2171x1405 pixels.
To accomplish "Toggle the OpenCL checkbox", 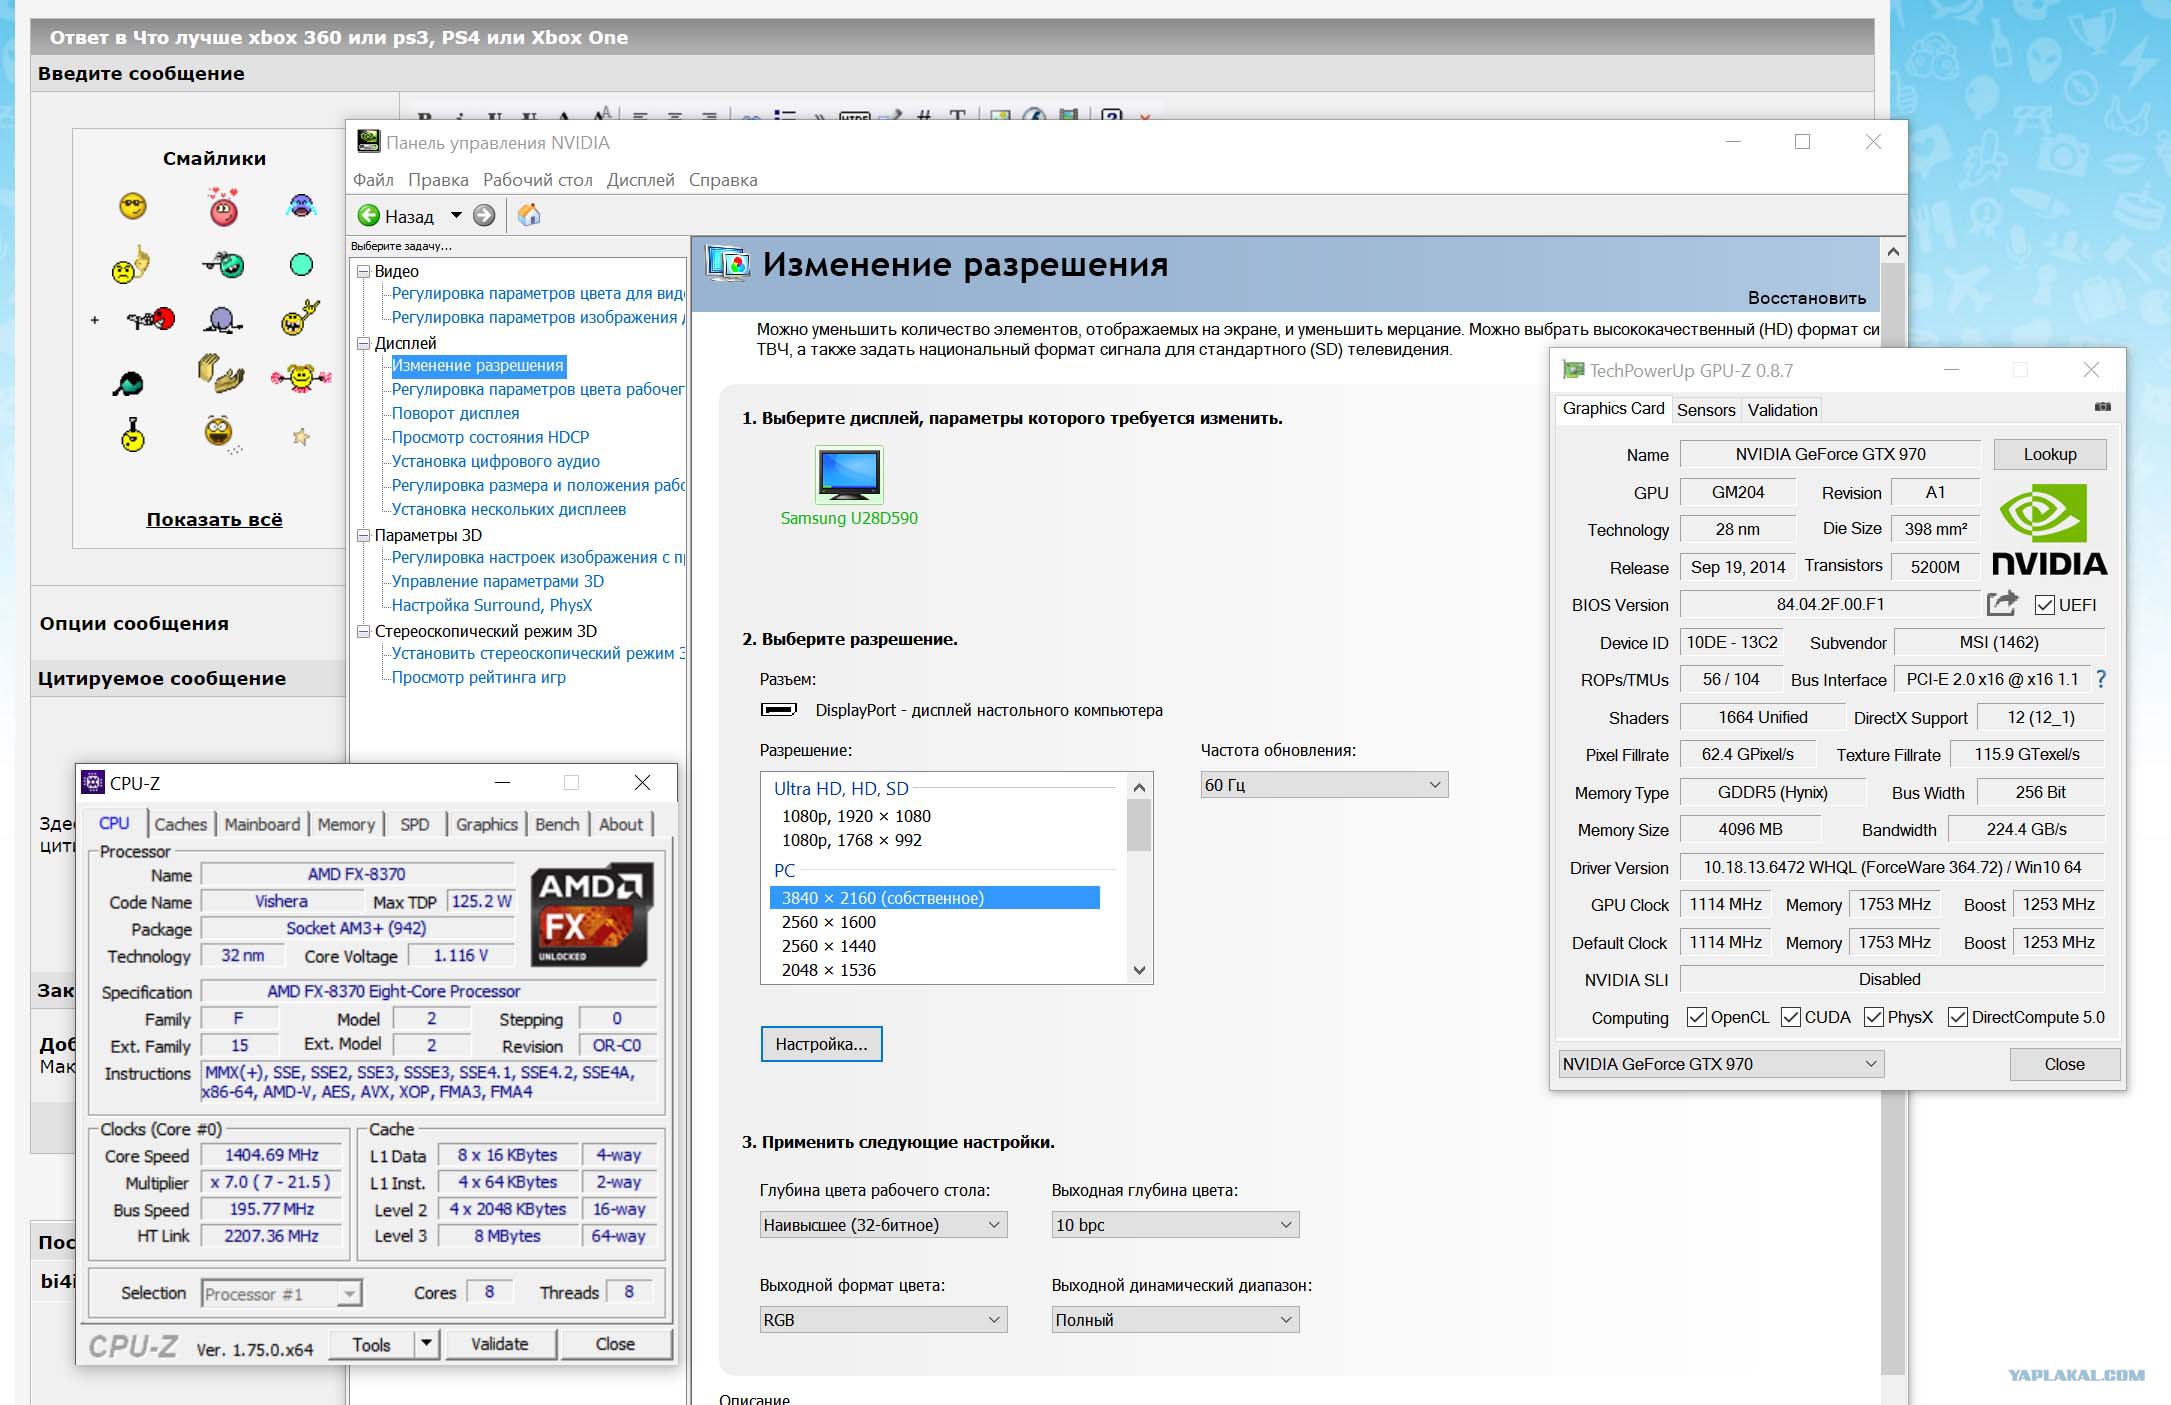I will (1696, 1017).
